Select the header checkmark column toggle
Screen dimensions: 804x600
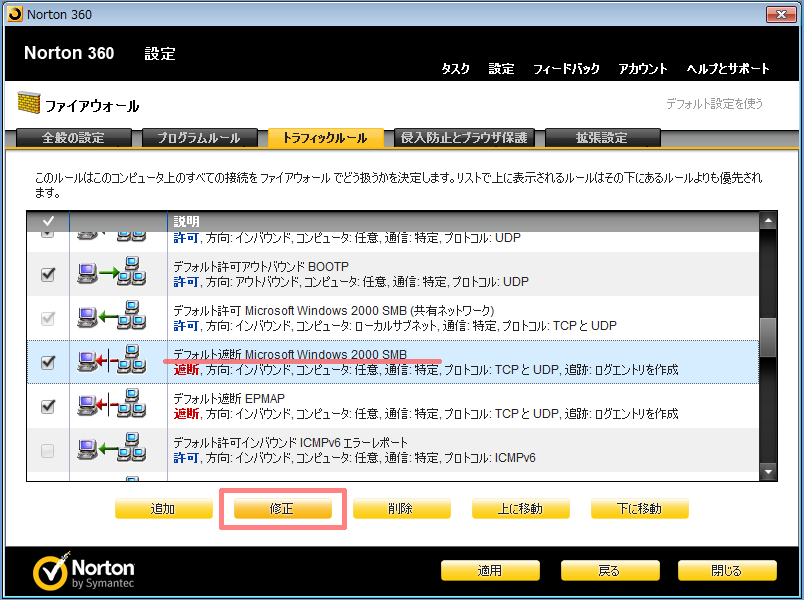(x=47, y=220)
